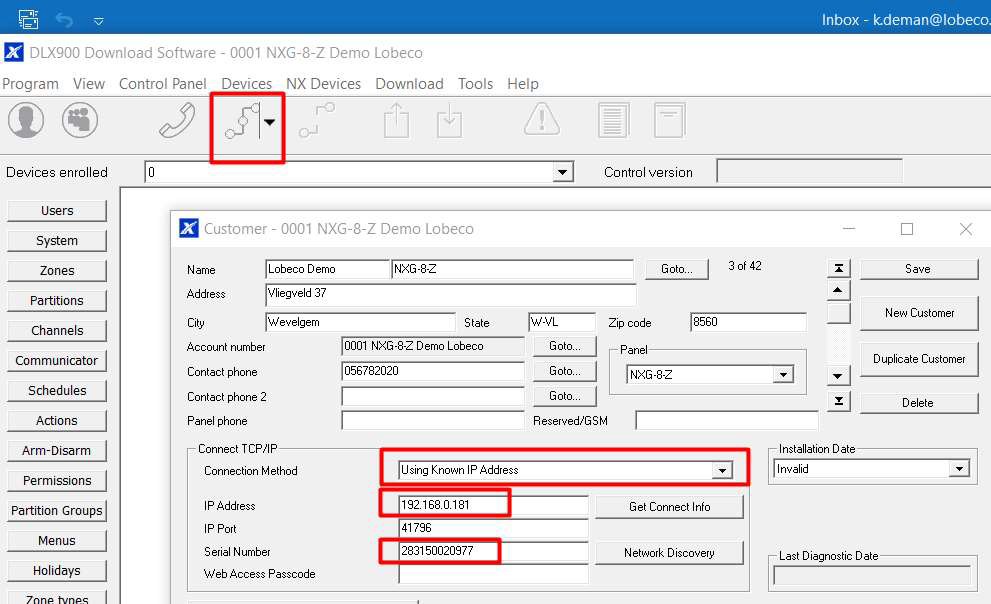Click the Zip code field 8560
Image resolution: width=991 pixels, height=604 pixels.
[x=748, y=322]
